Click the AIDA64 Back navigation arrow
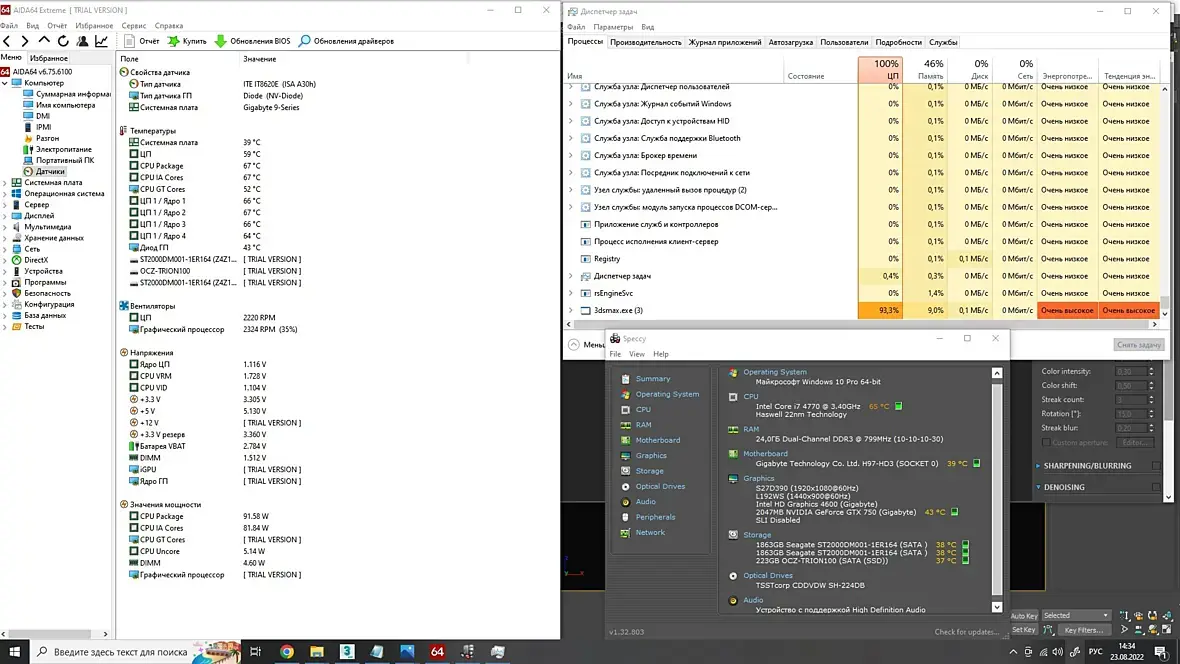This screenshot has height=664, width=1180. 8,41
